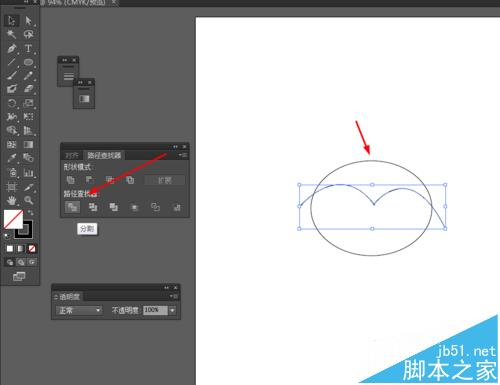Click the Merge pathfinder button

pos(114,207)
